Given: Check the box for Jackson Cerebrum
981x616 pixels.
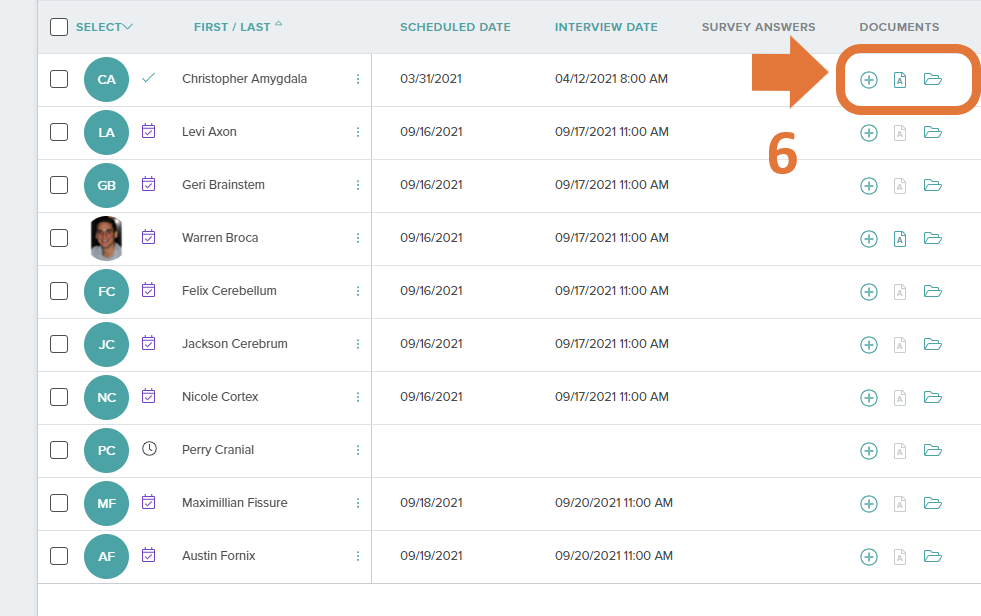Looking at the screenshot, I should 59,344.
